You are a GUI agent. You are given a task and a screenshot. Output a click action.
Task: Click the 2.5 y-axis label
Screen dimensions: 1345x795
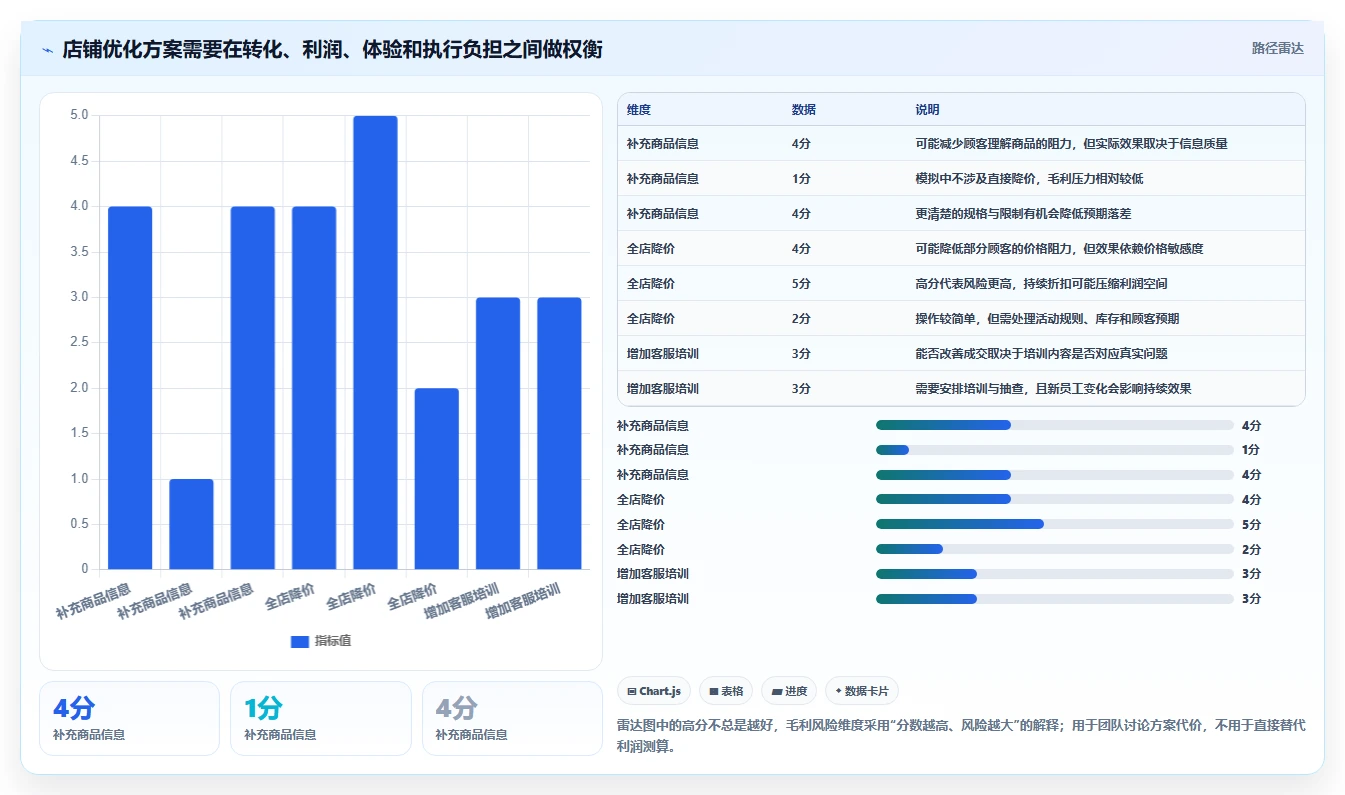click(x=79, y=342)
